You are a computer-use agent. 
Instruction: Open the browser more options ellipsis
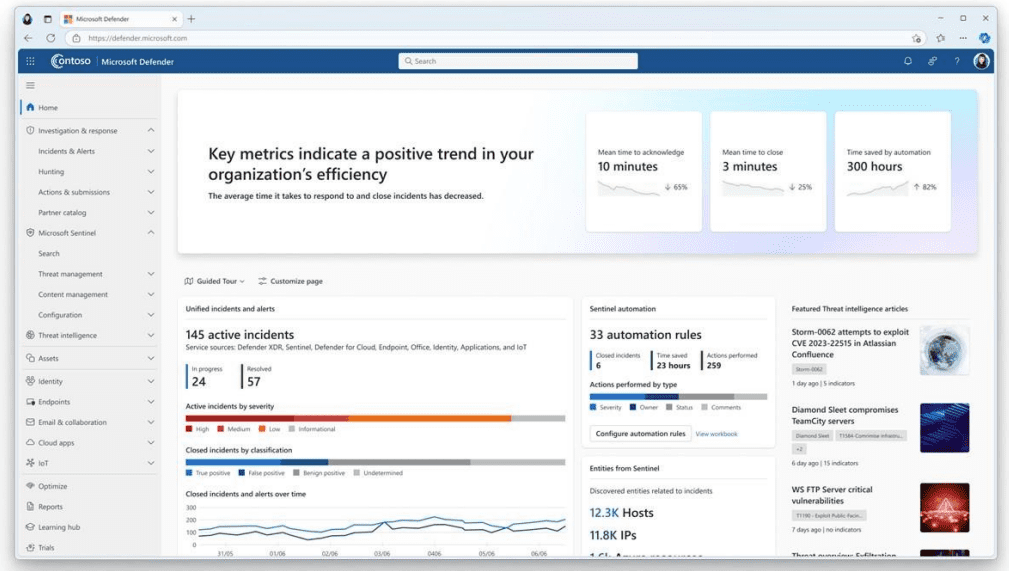pos(963,38)
